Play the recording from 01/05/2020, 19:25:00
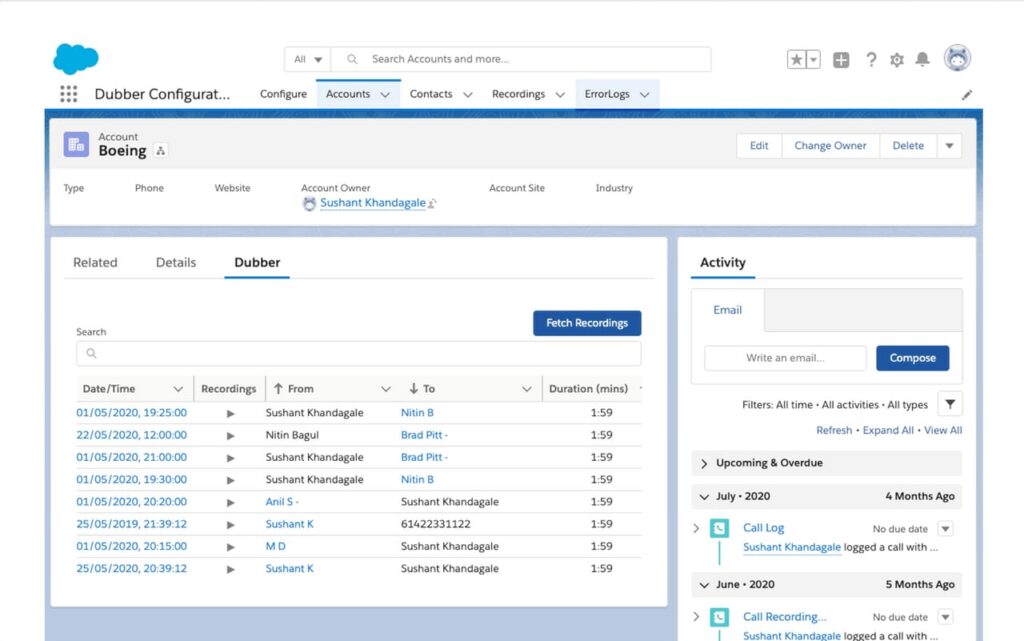1024x641 pixels. tap(231, 413)
